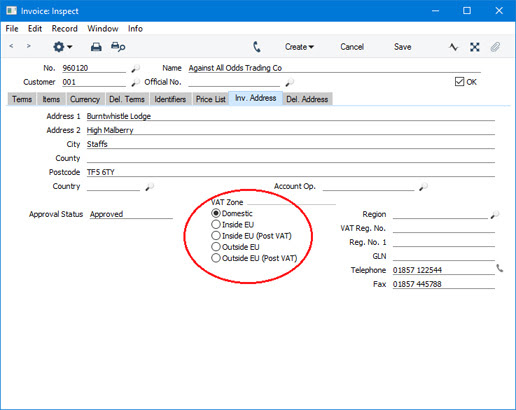Image resolution: width=516 pixels, height=410 pixels.
Task: Click the Account Op. field
Action: [368, 186]
